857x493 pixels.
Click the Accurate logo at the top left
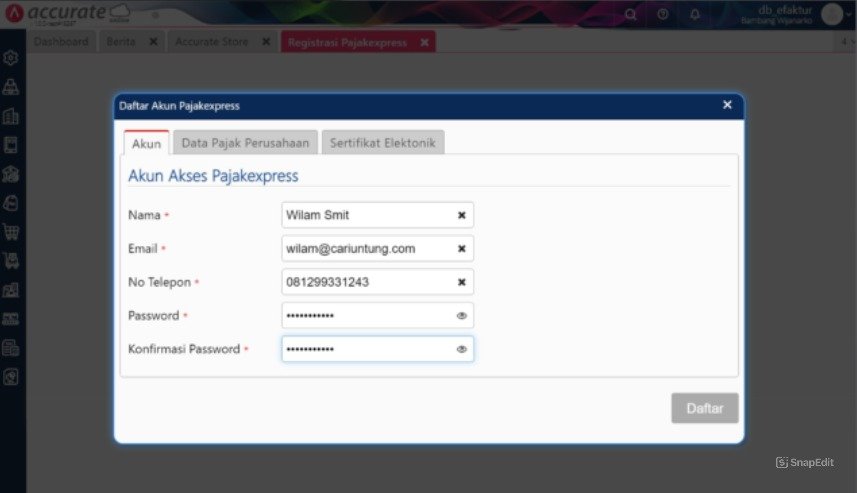click(x=66, y=14)
